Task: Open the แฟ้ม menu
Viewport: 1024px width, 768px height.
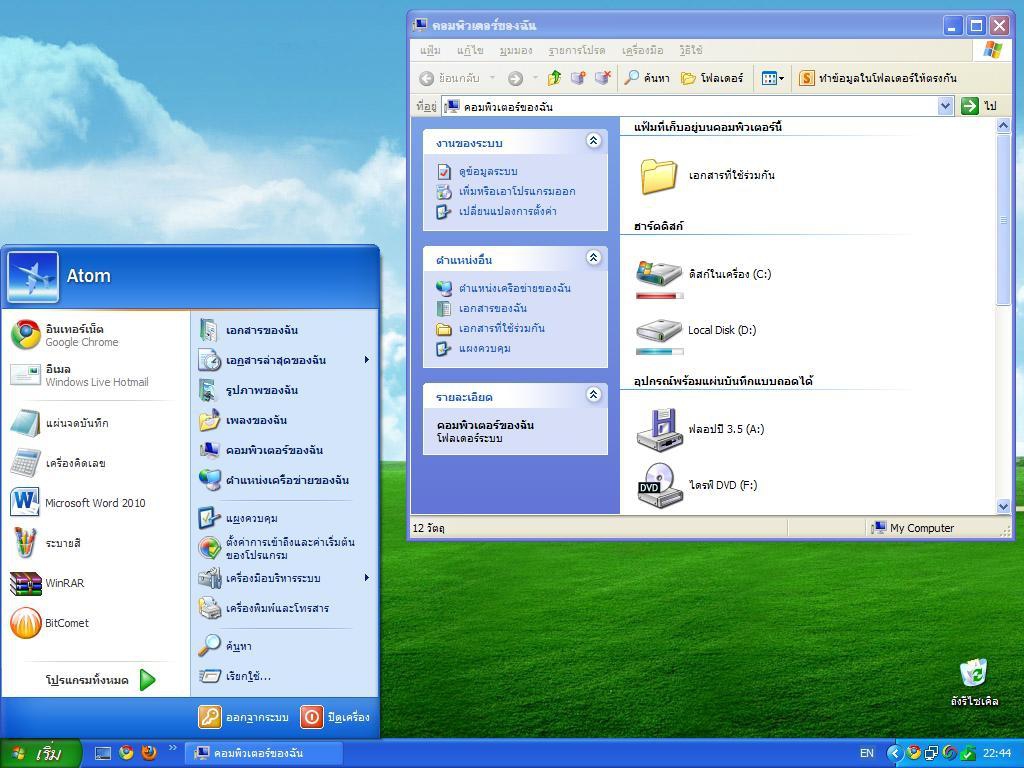Action: [x=430, y=50]
